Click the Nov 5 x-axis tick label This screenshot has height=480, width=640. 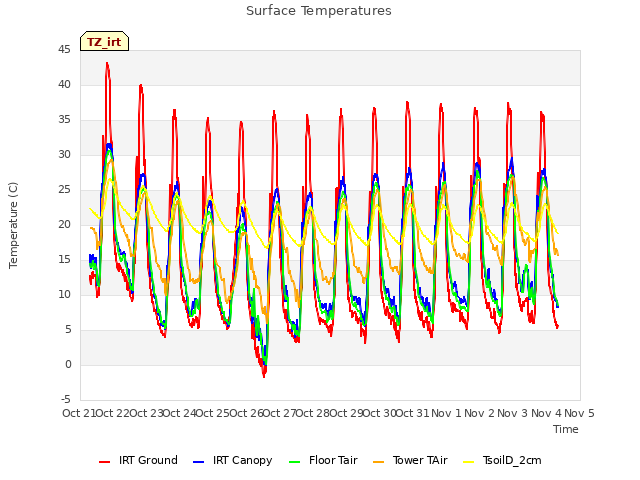click(x=579, y=413)
